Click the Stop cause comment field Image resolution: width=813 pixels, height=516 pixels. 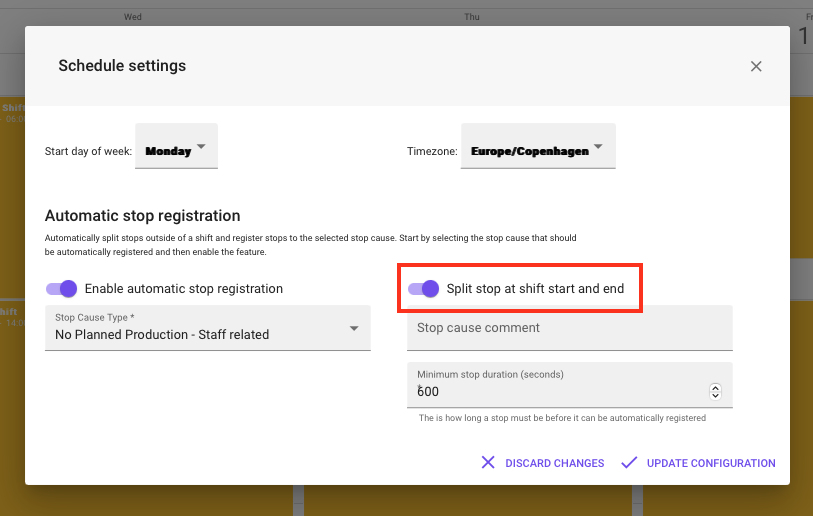pyautogui.click(x=570, y=328)
